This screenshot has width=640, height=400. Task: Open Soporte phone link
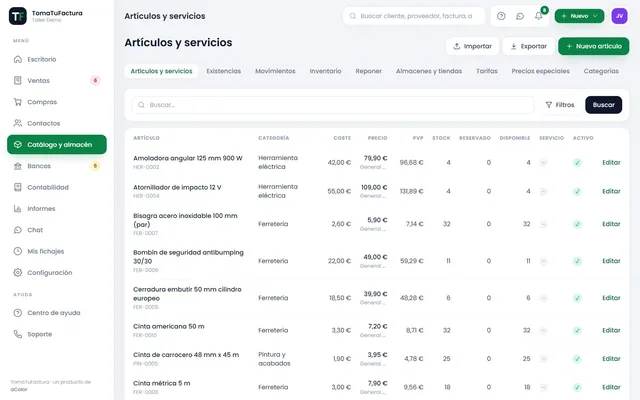(57, 334)
